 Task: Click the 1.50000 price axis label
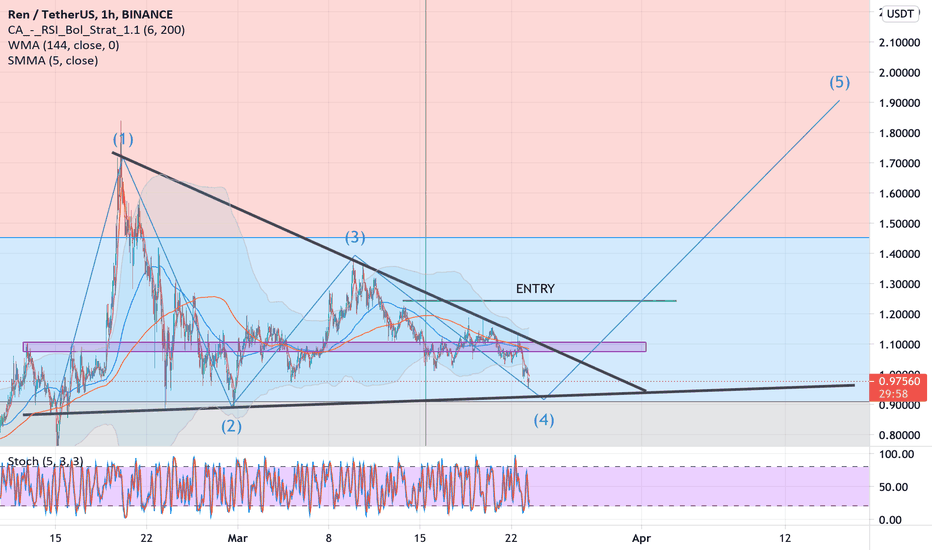click(x=899, y=224)
